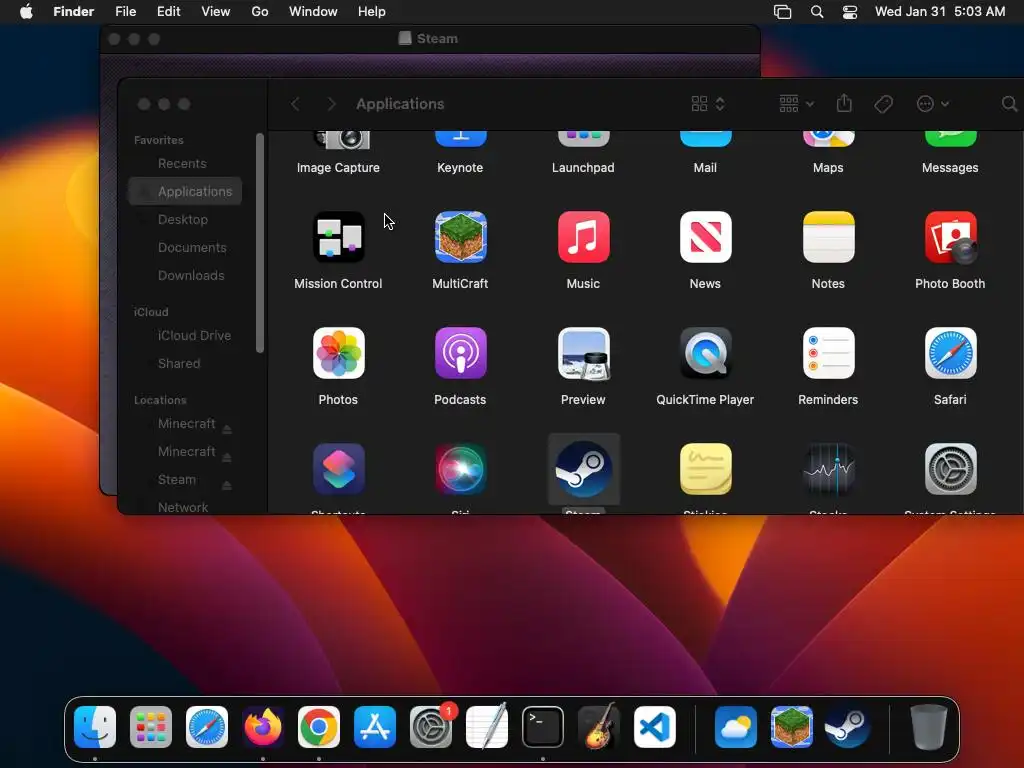Open Steam from the Dock

pos(847,727)
